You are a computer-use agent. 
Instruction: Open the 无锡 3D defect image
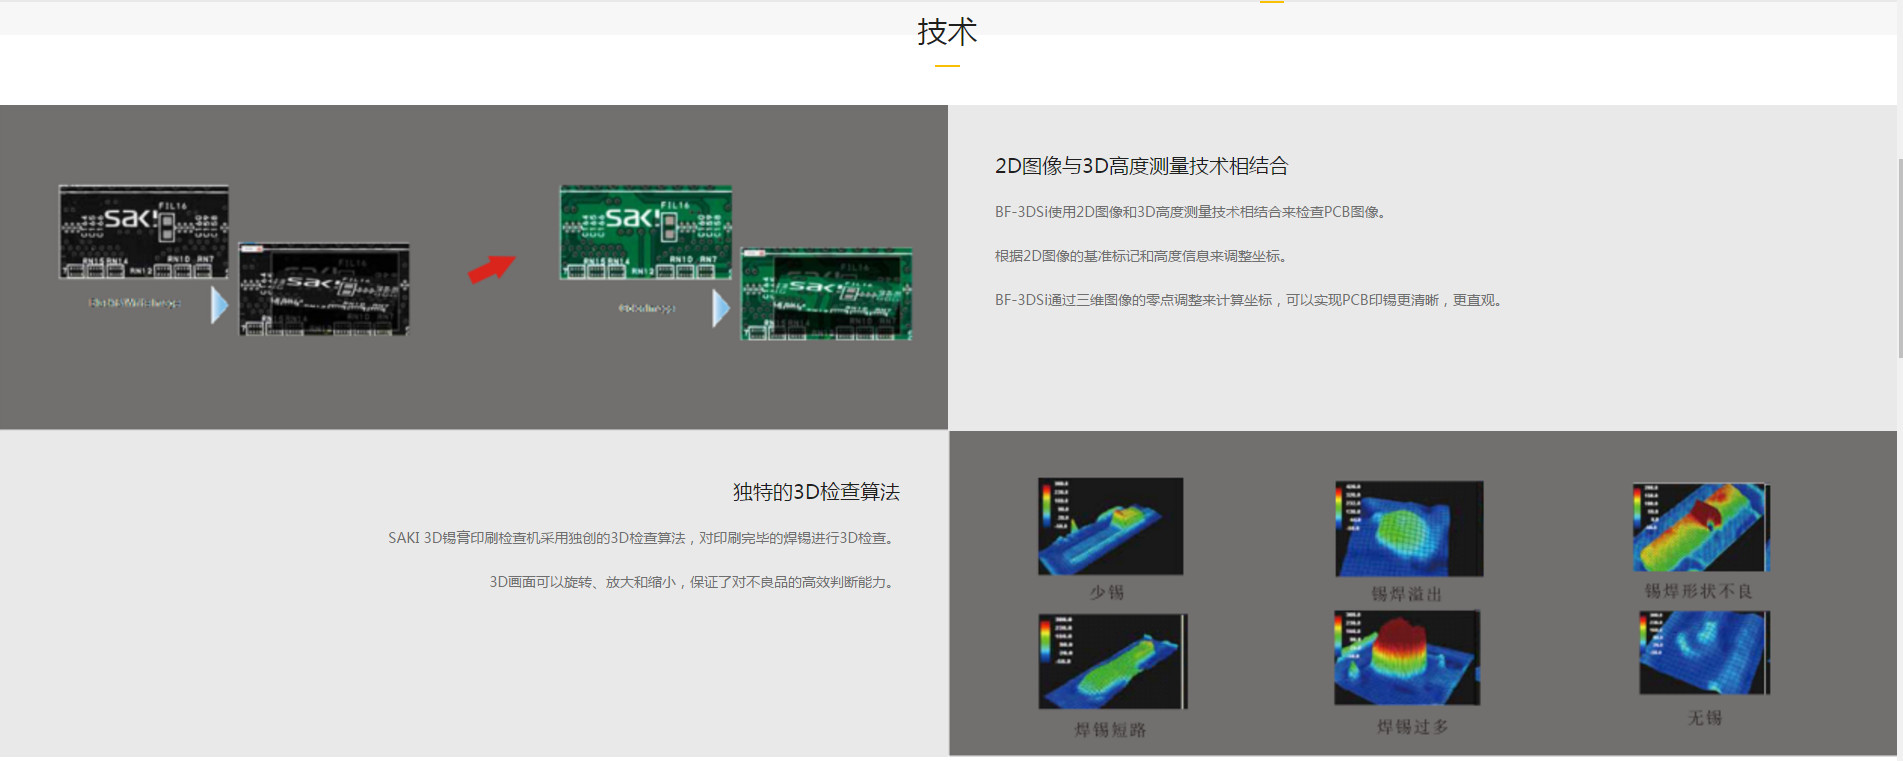(1704, 653)
